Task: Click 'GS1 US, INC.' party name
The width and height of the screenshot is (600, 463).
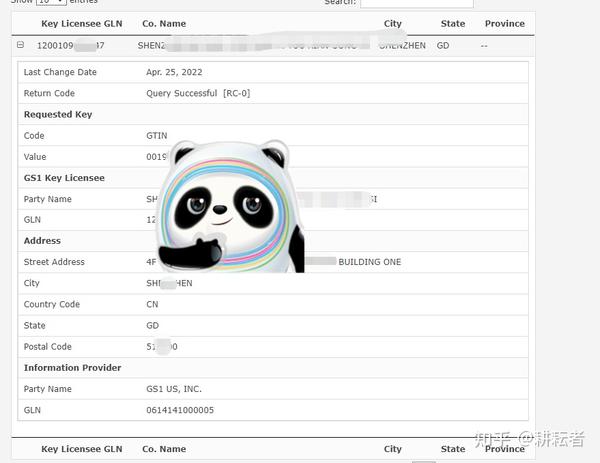Action: click(x=174, y=389)
